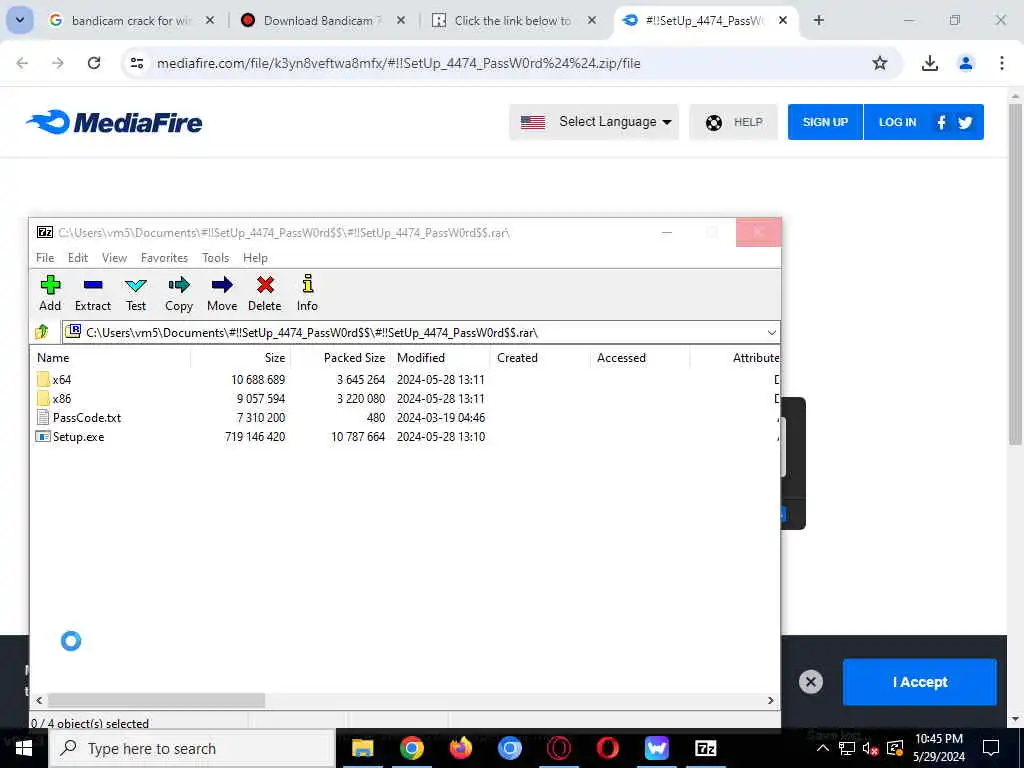Click the scroll right arrow in 7-Zip
Viewport: 1024px width, 768px height.
[x=771, y=700]
